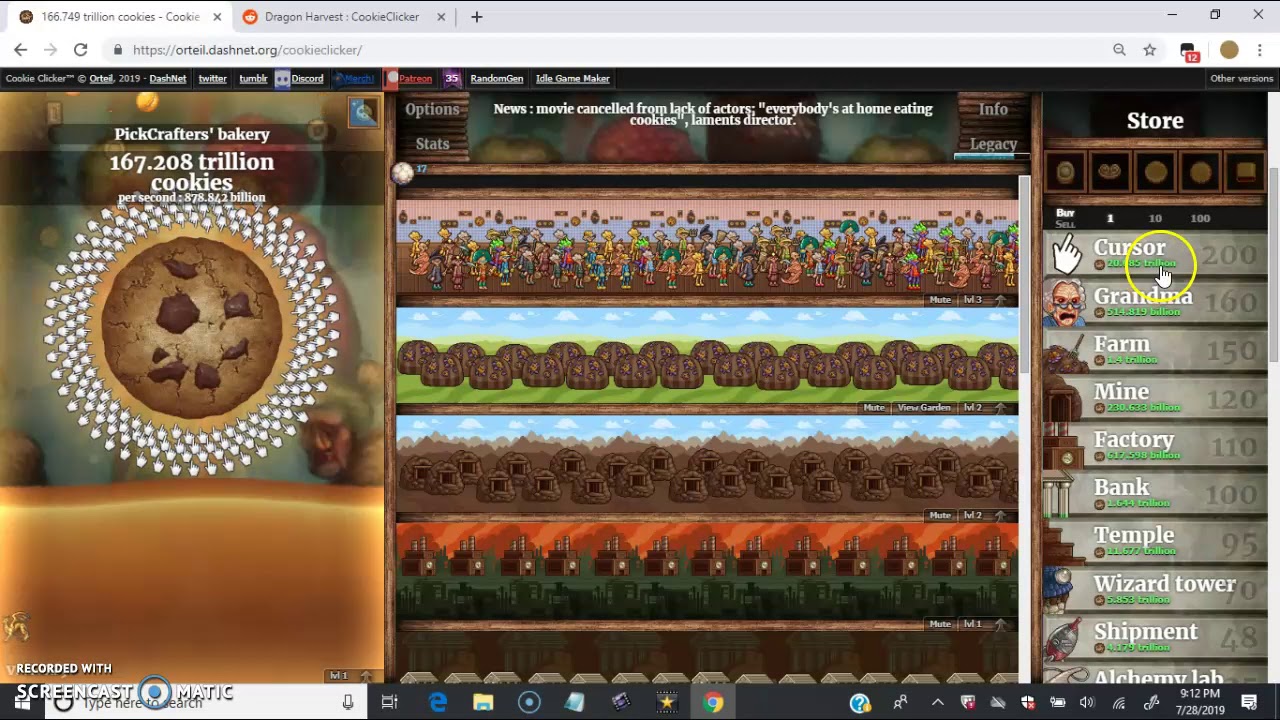
Task: Open the Stats menu
Action: 432,143
